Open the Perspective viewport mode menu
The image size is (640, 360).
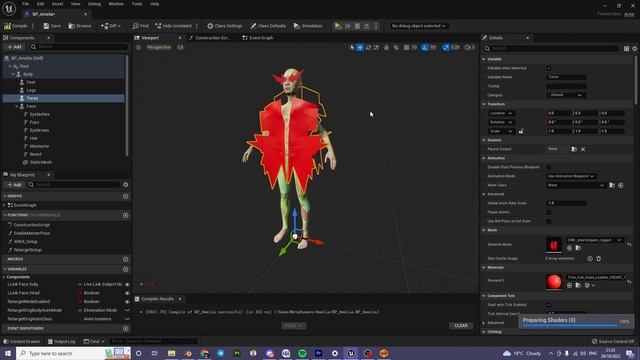tap(159, 47)
